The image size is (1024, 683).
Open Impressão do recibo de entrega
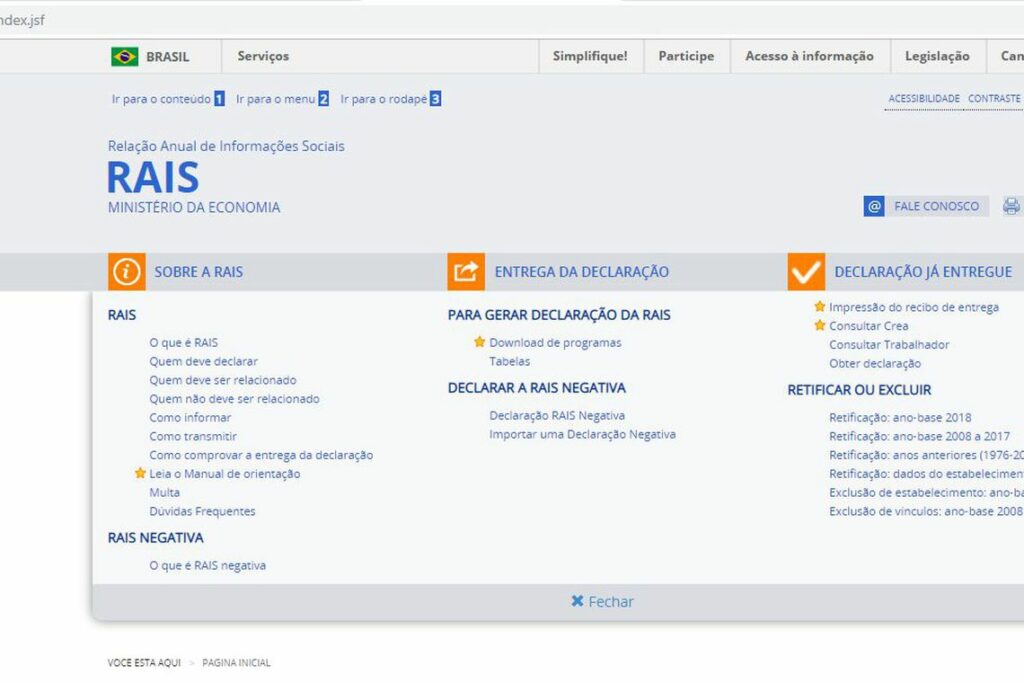[913, 307]
